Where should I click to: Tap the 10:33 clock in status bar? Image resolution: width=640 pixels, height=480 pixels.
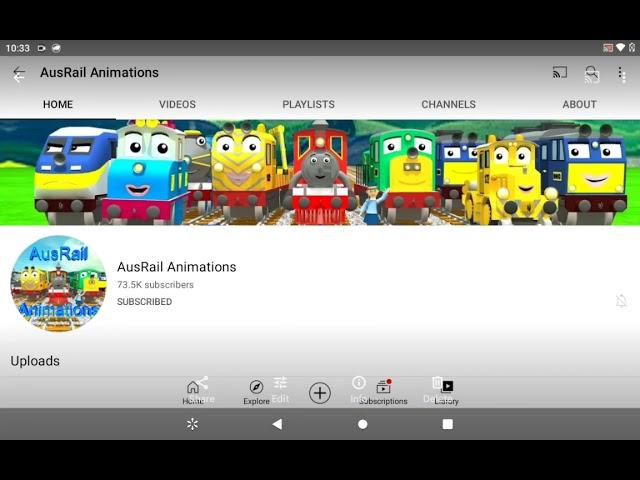(x=18, y=48)
